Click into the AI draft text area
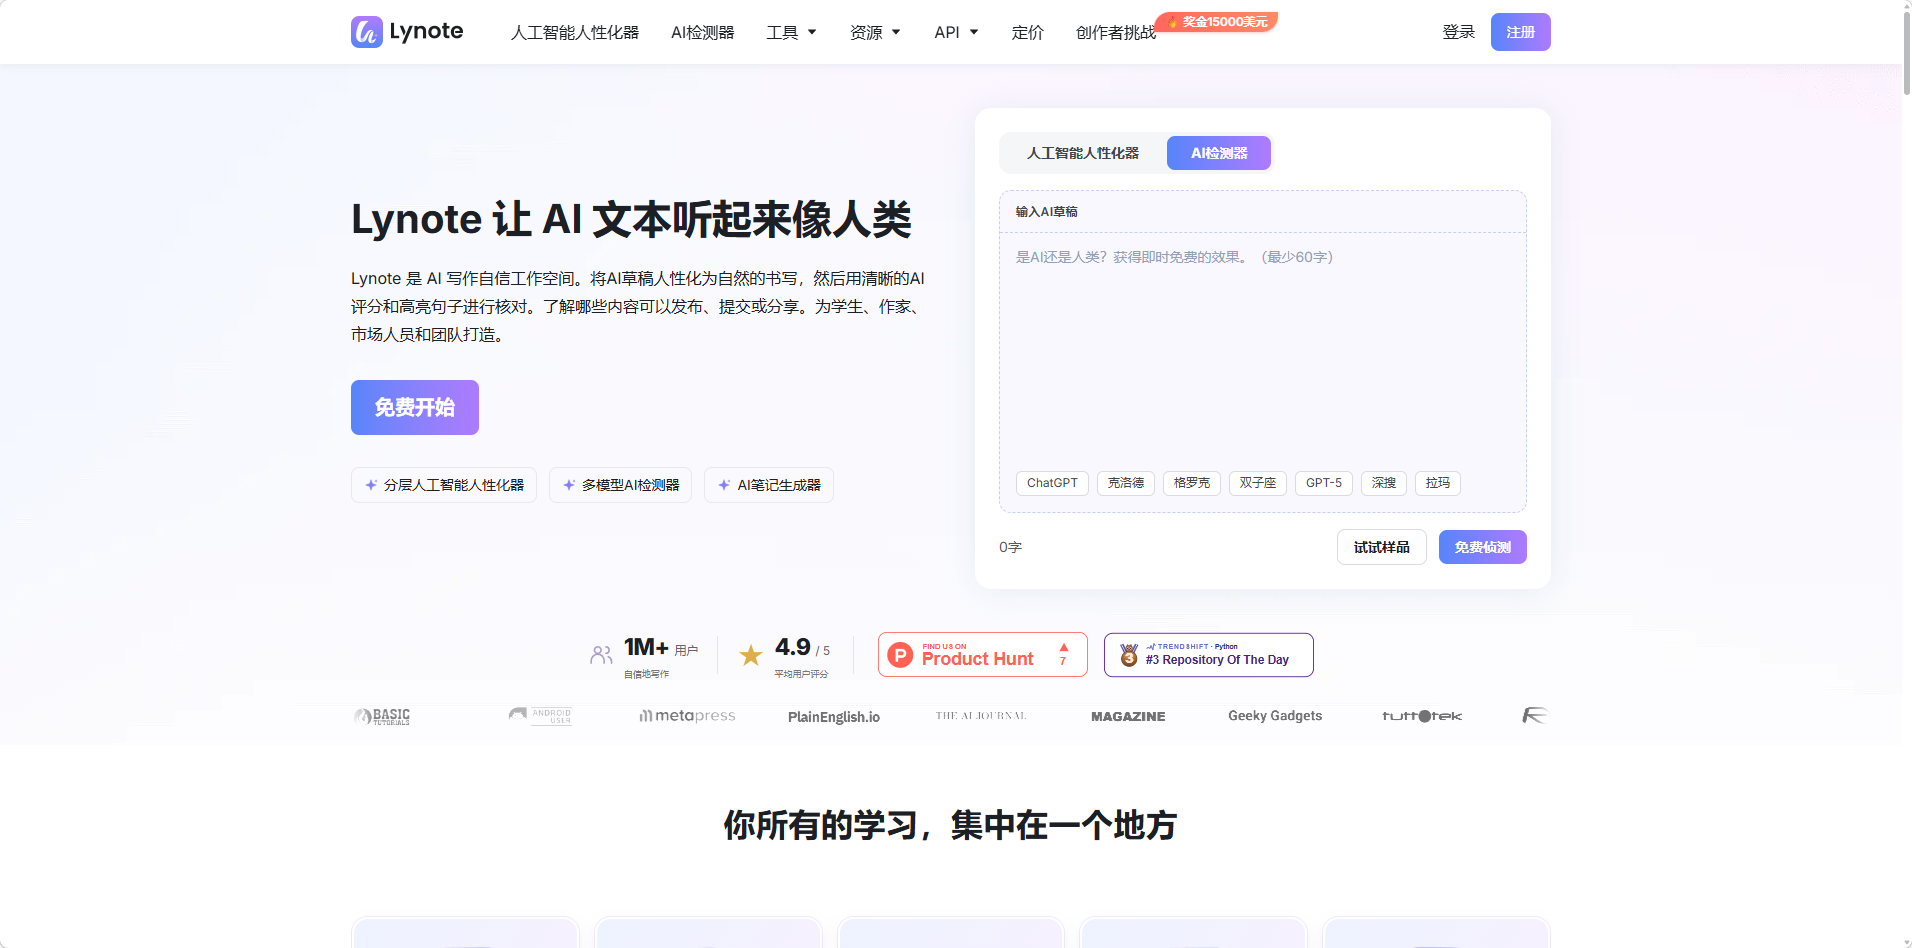The image size is (1912, 948). [1262, 350]
